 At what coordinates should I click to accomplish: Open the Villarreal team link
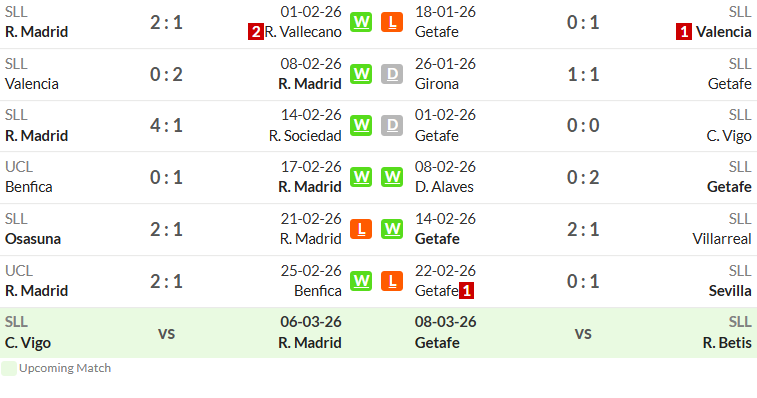coord(722,239)
